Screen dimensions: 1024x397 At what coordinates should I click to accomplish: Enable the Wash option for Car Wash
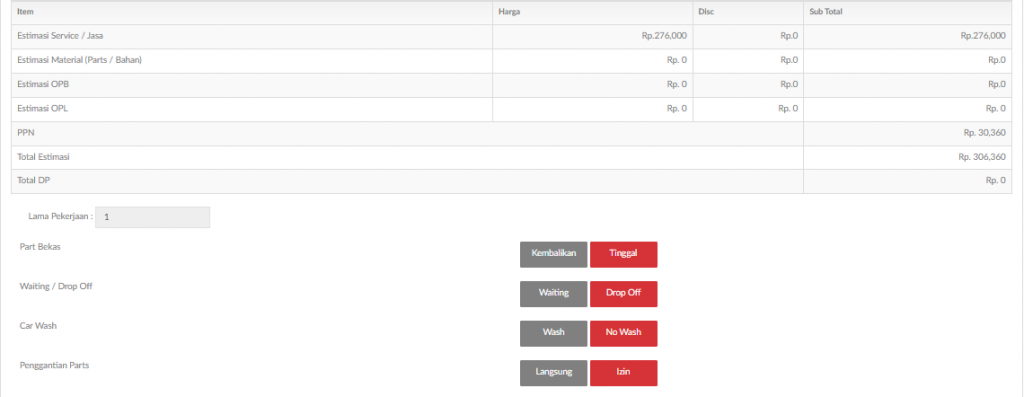[554, 333]
